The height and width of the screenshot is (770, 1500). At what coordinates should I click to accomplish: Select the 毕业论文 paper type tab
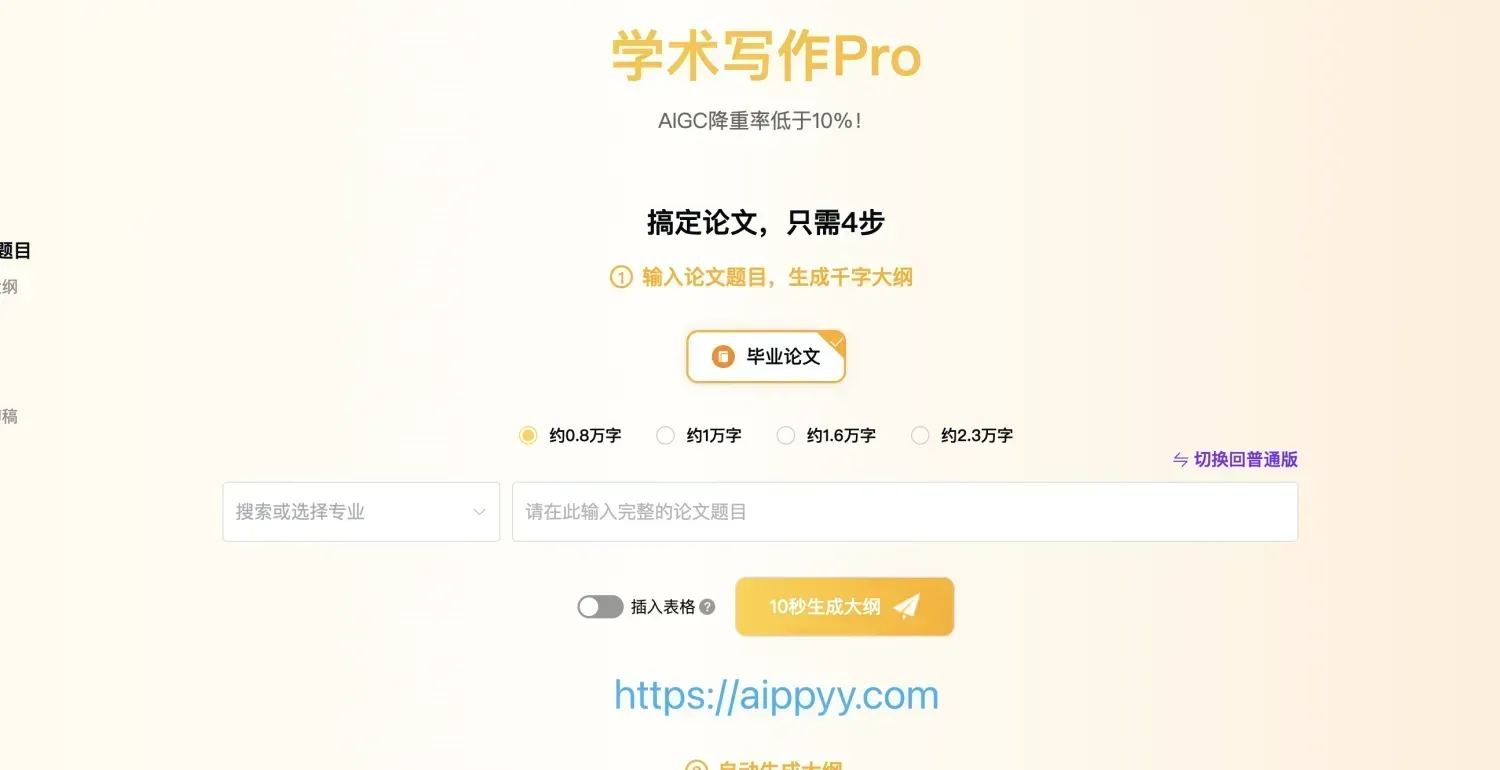tap(766, 357)
